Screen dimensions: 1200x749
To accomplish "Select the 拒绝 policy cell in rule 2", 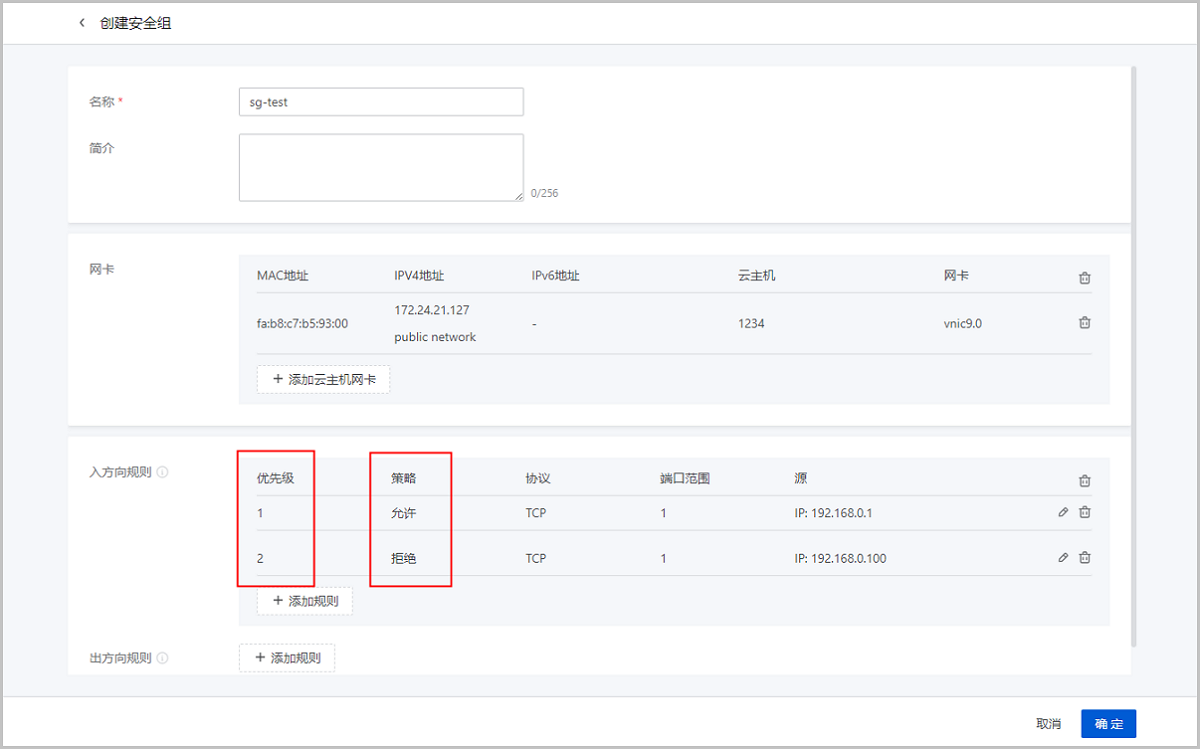I will point(403,558).
